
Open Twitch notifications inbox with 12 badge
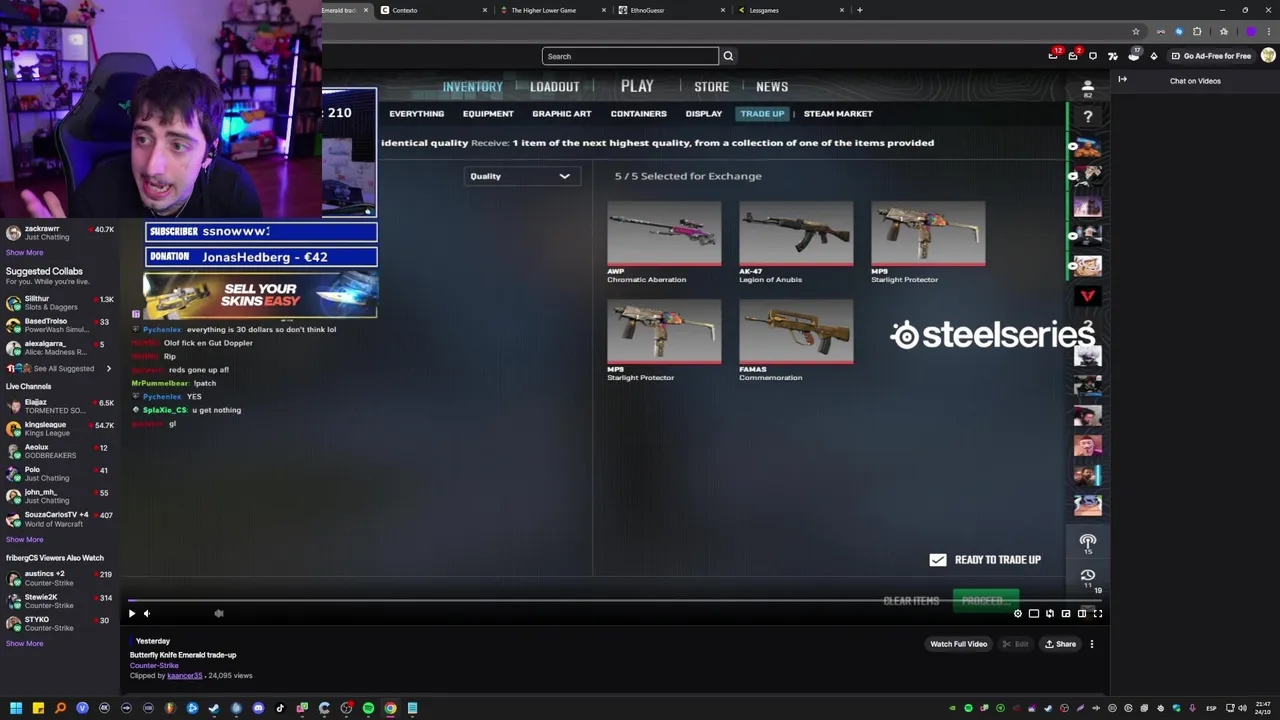point(1054,56)
